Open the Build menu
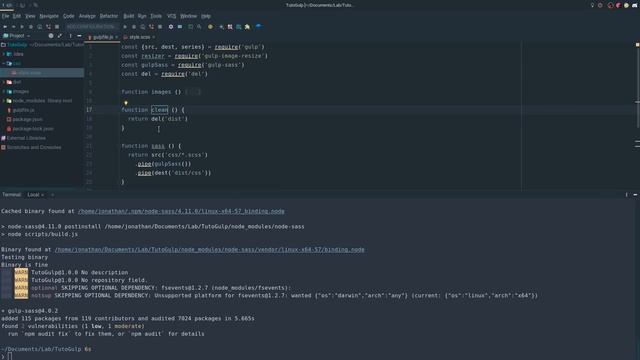 coord(129,16)
